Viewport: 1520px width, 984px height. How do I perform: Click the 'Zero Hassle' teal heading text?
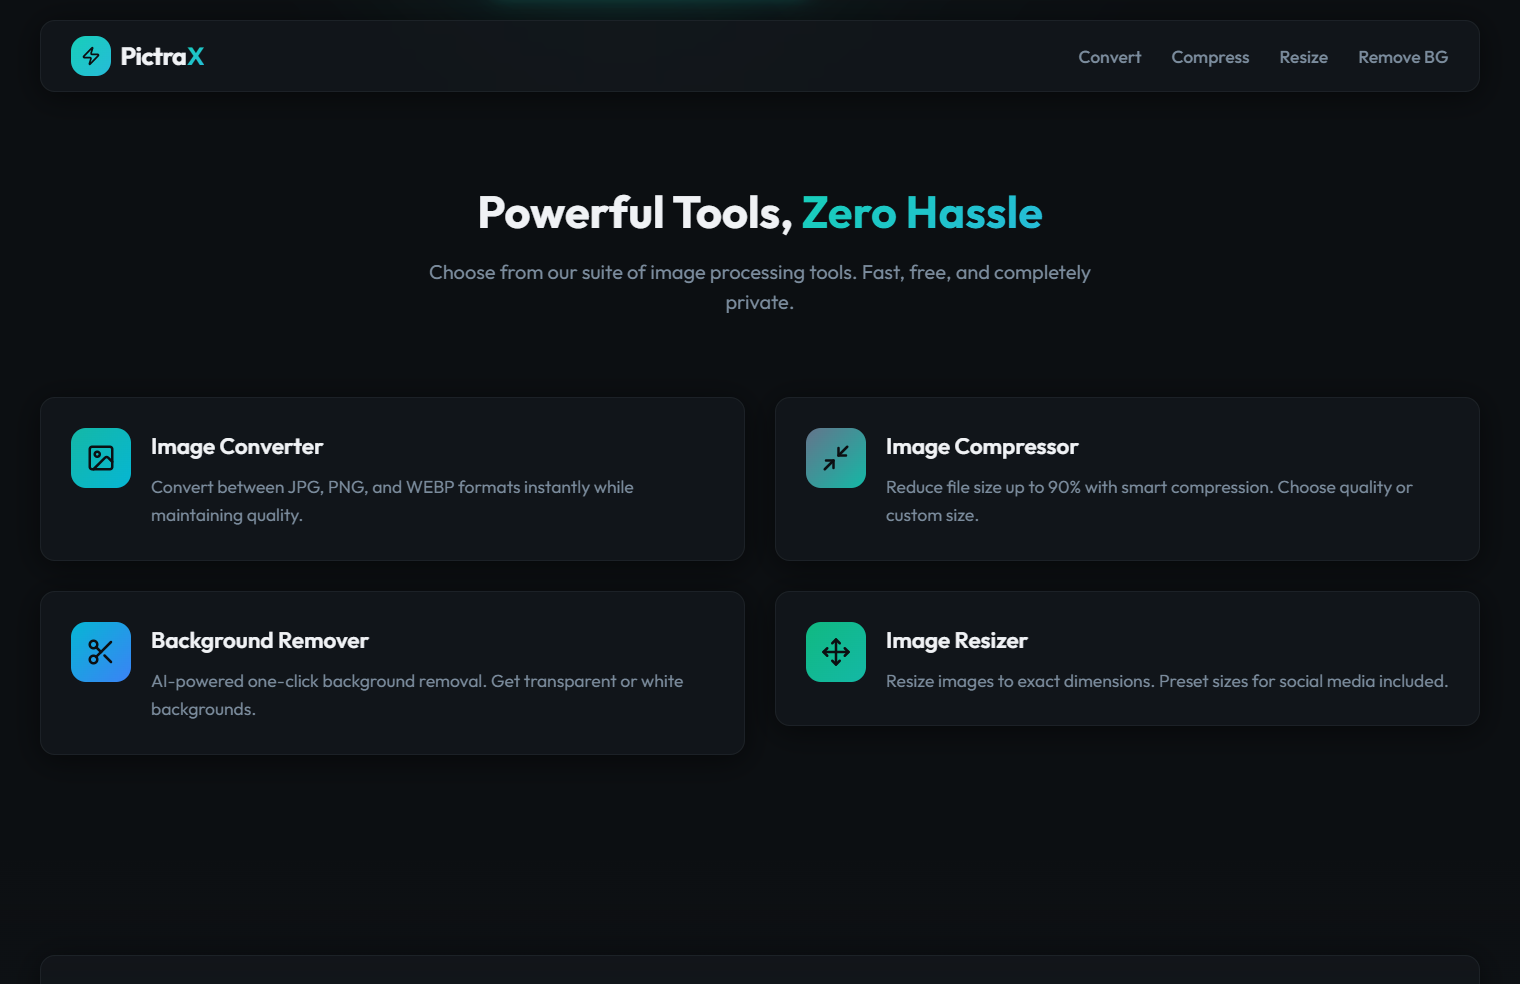921,213
